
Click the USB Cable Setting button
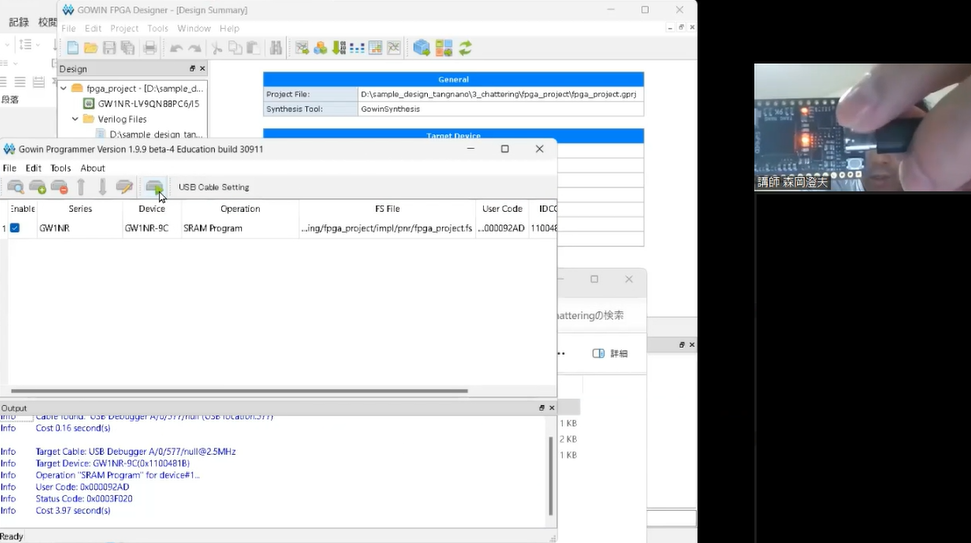pyautogui.click(x=213, y=187)
